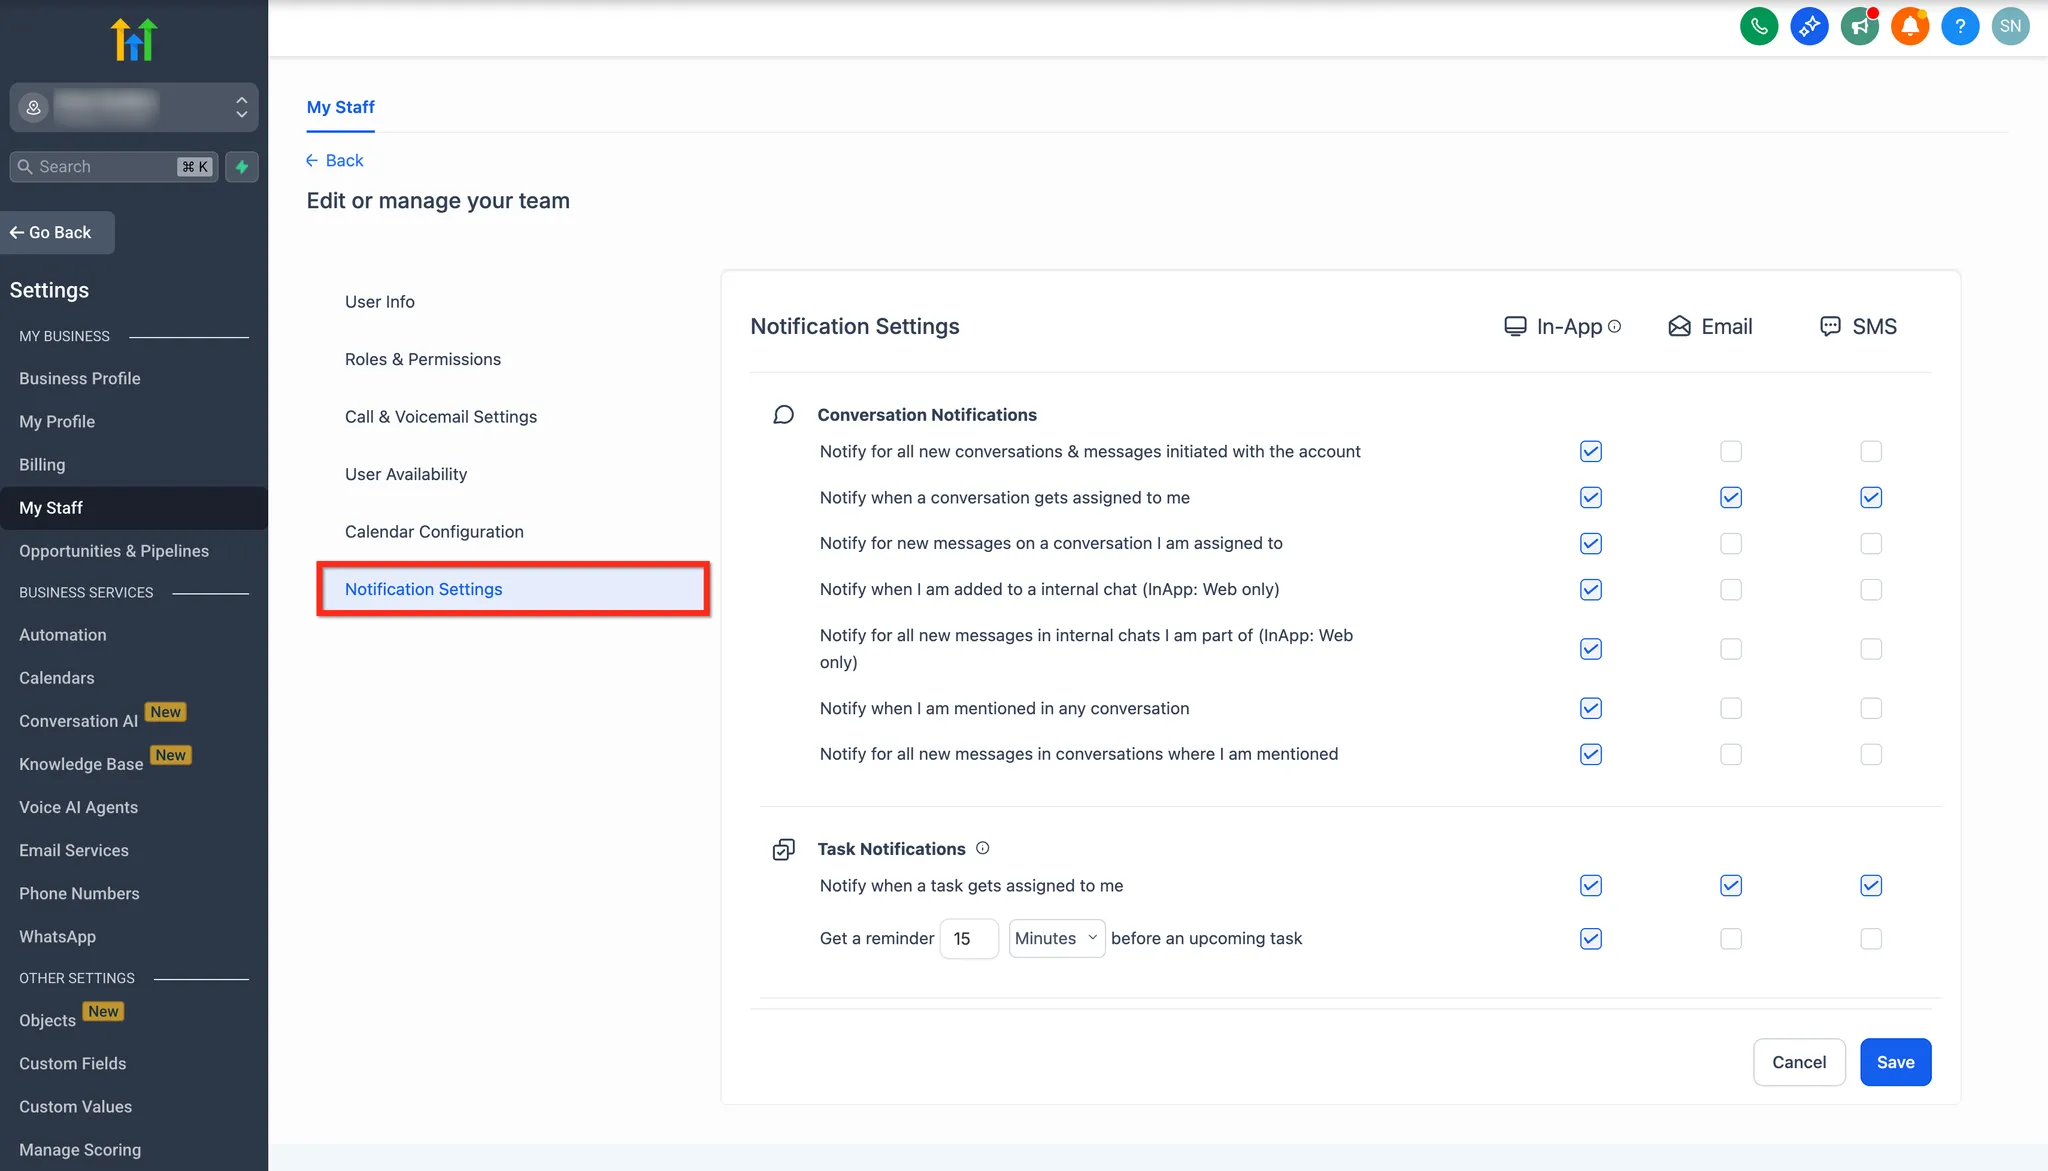Select Calendar Configuration menu item

[x=434, y=532]
